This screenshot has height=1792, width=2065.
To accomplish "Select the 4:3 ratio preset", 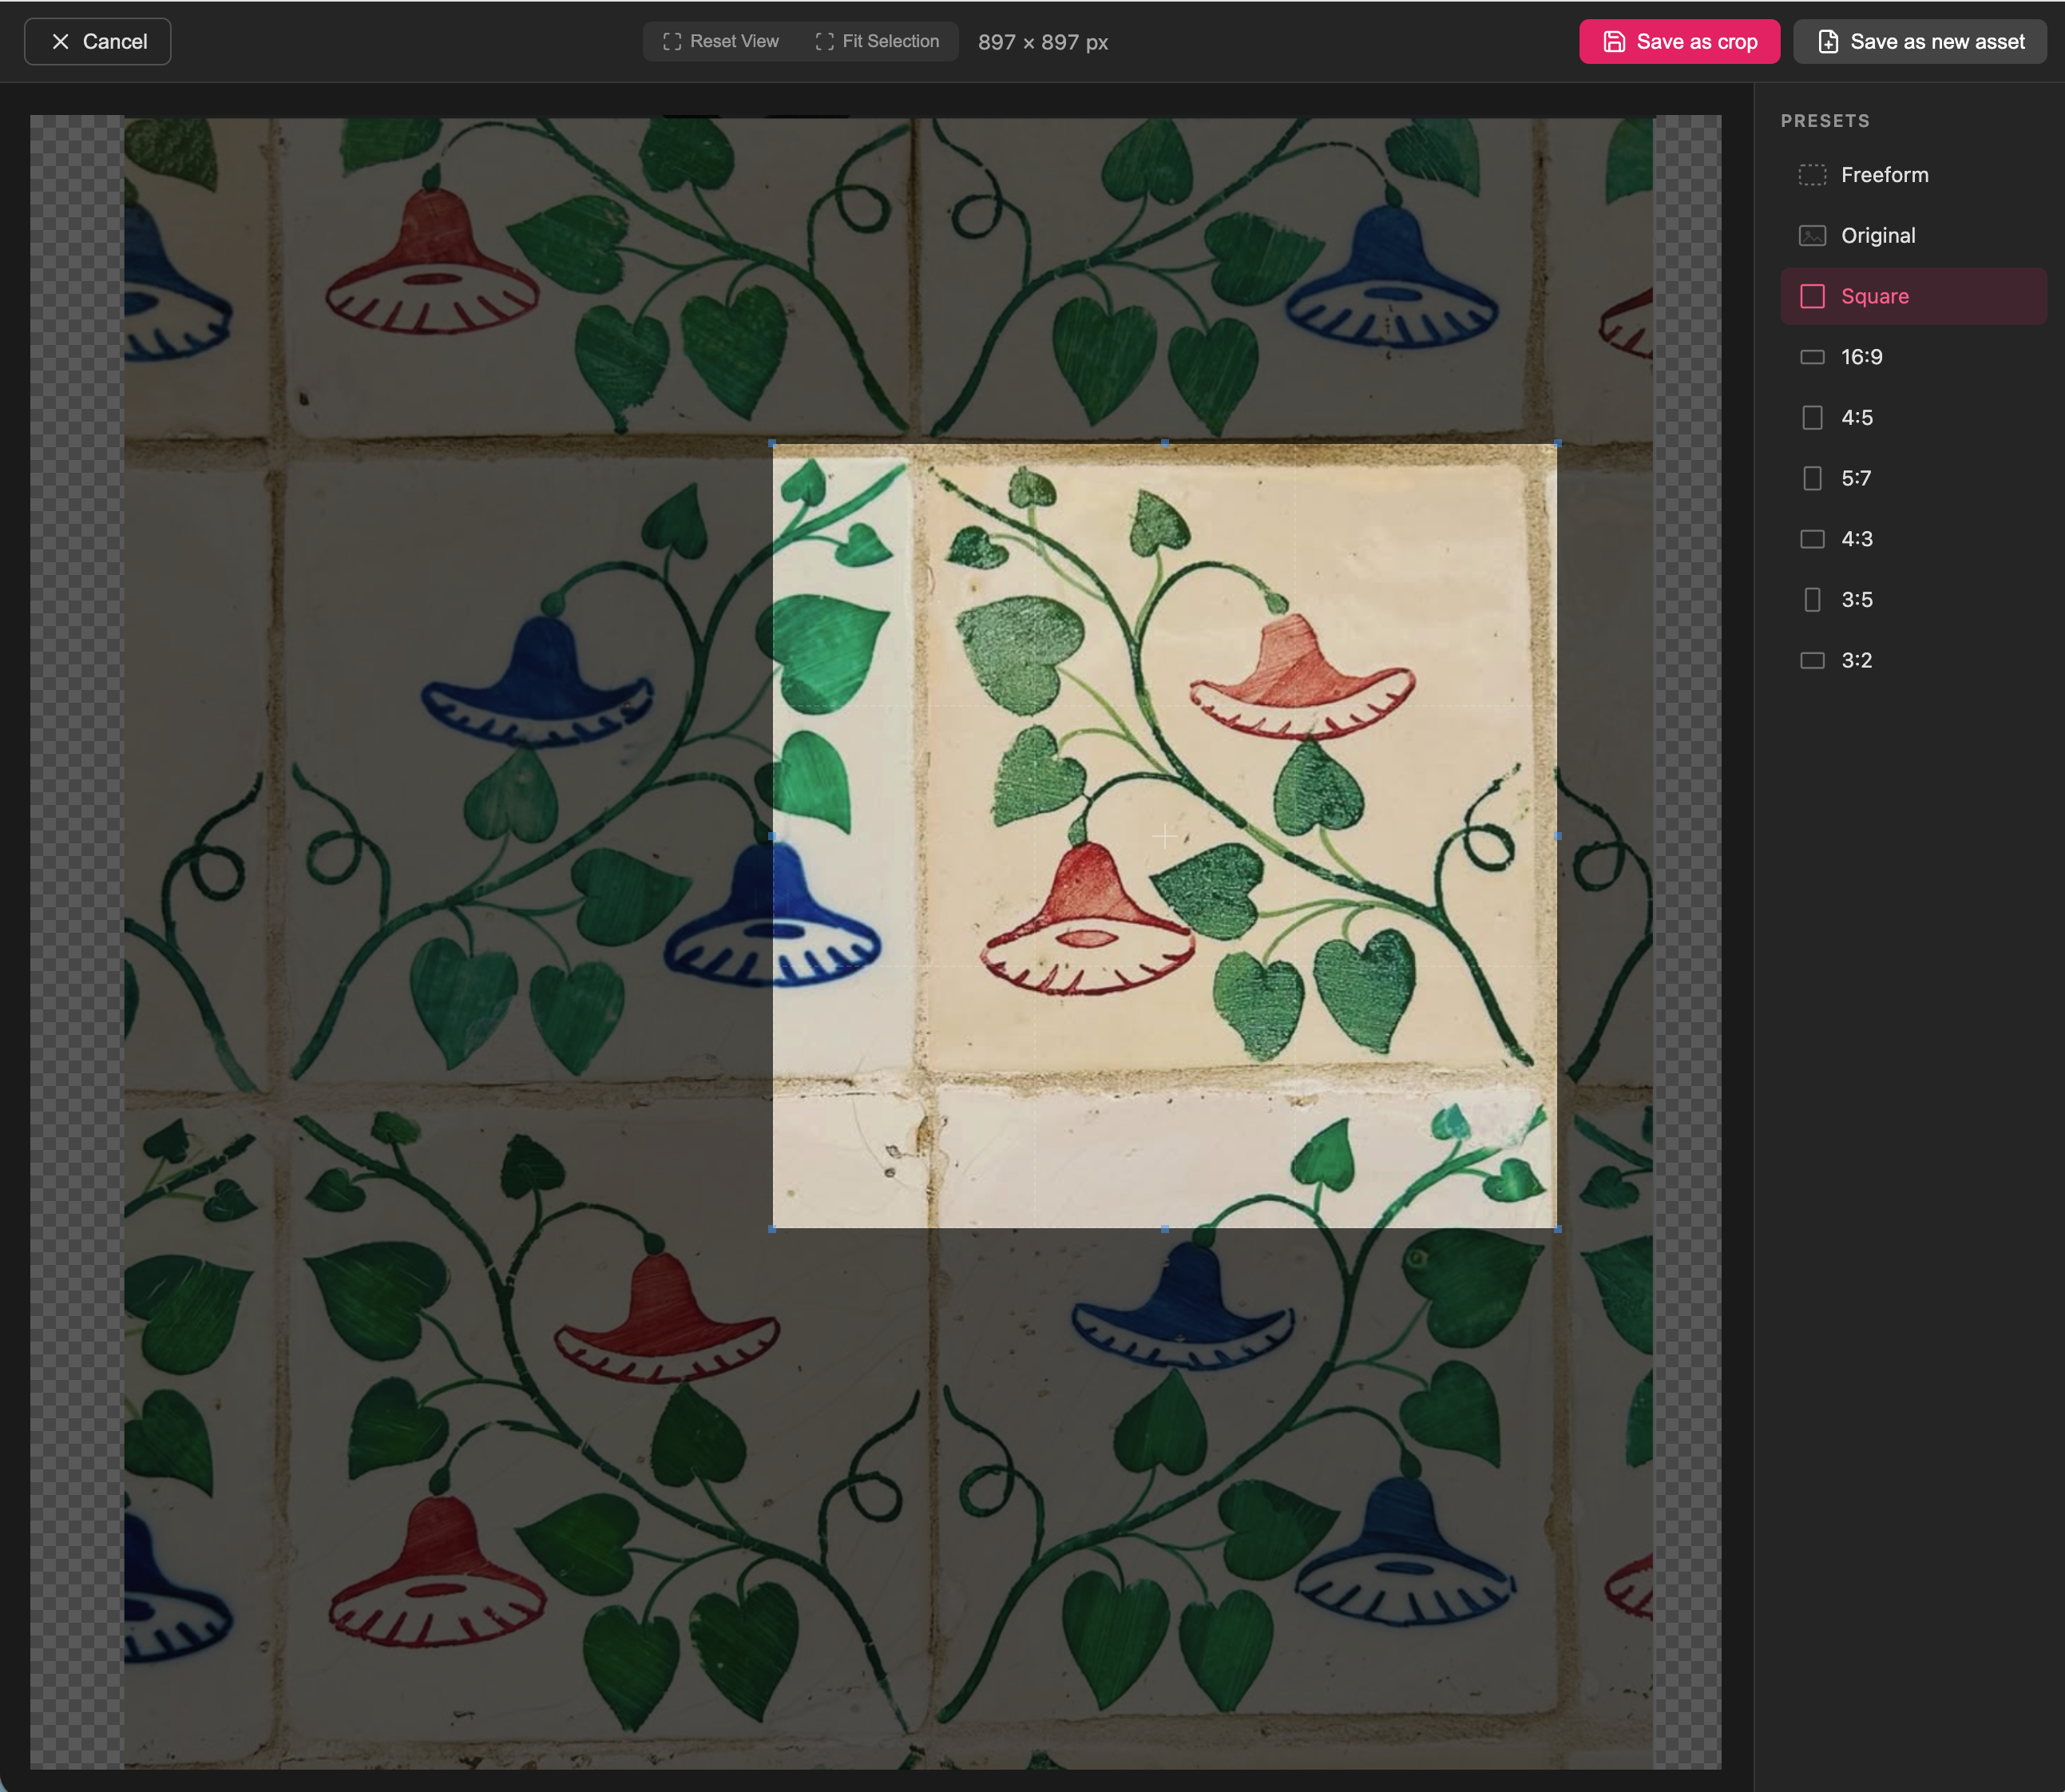I will coord(1812,539).
